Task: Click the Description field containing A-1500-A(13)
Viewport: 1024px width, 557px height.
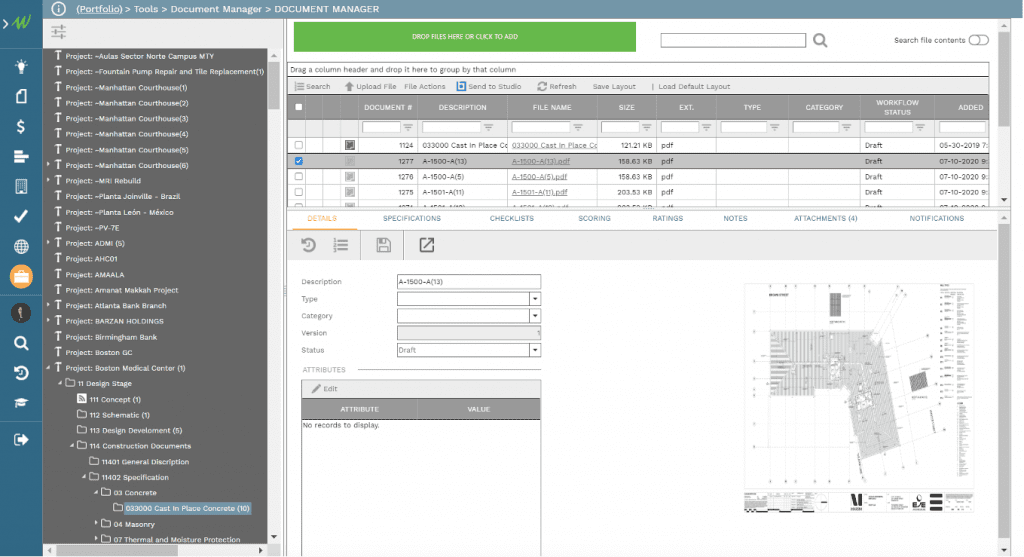Action: 468,281
